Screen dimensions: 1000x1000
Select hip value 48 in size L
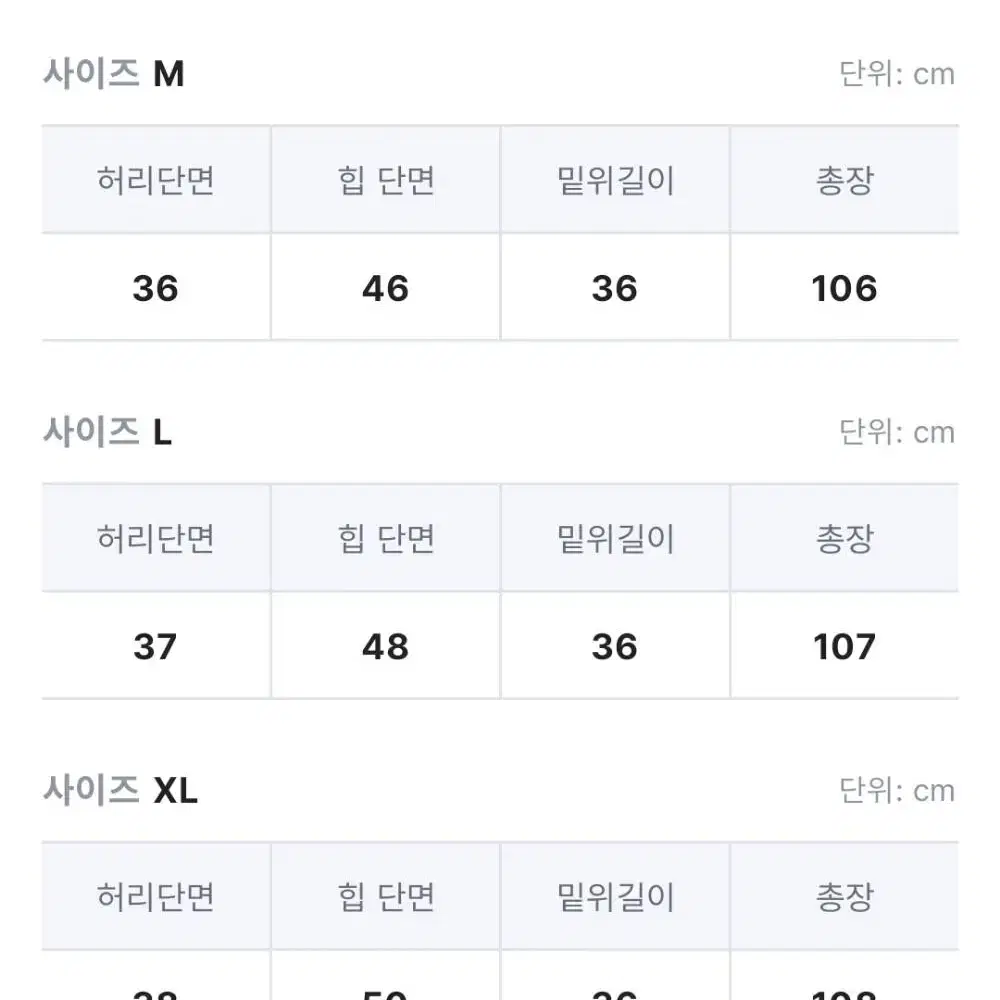click(386, 646)
